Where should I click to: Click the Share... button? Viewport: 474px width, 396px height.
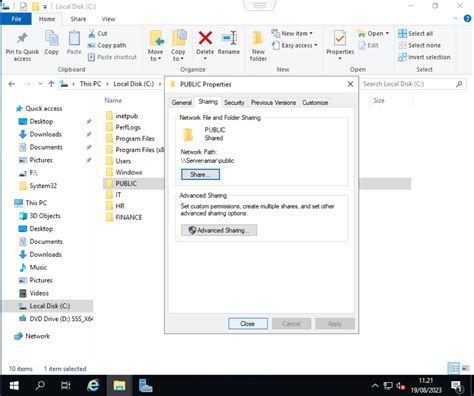[200, 174]
